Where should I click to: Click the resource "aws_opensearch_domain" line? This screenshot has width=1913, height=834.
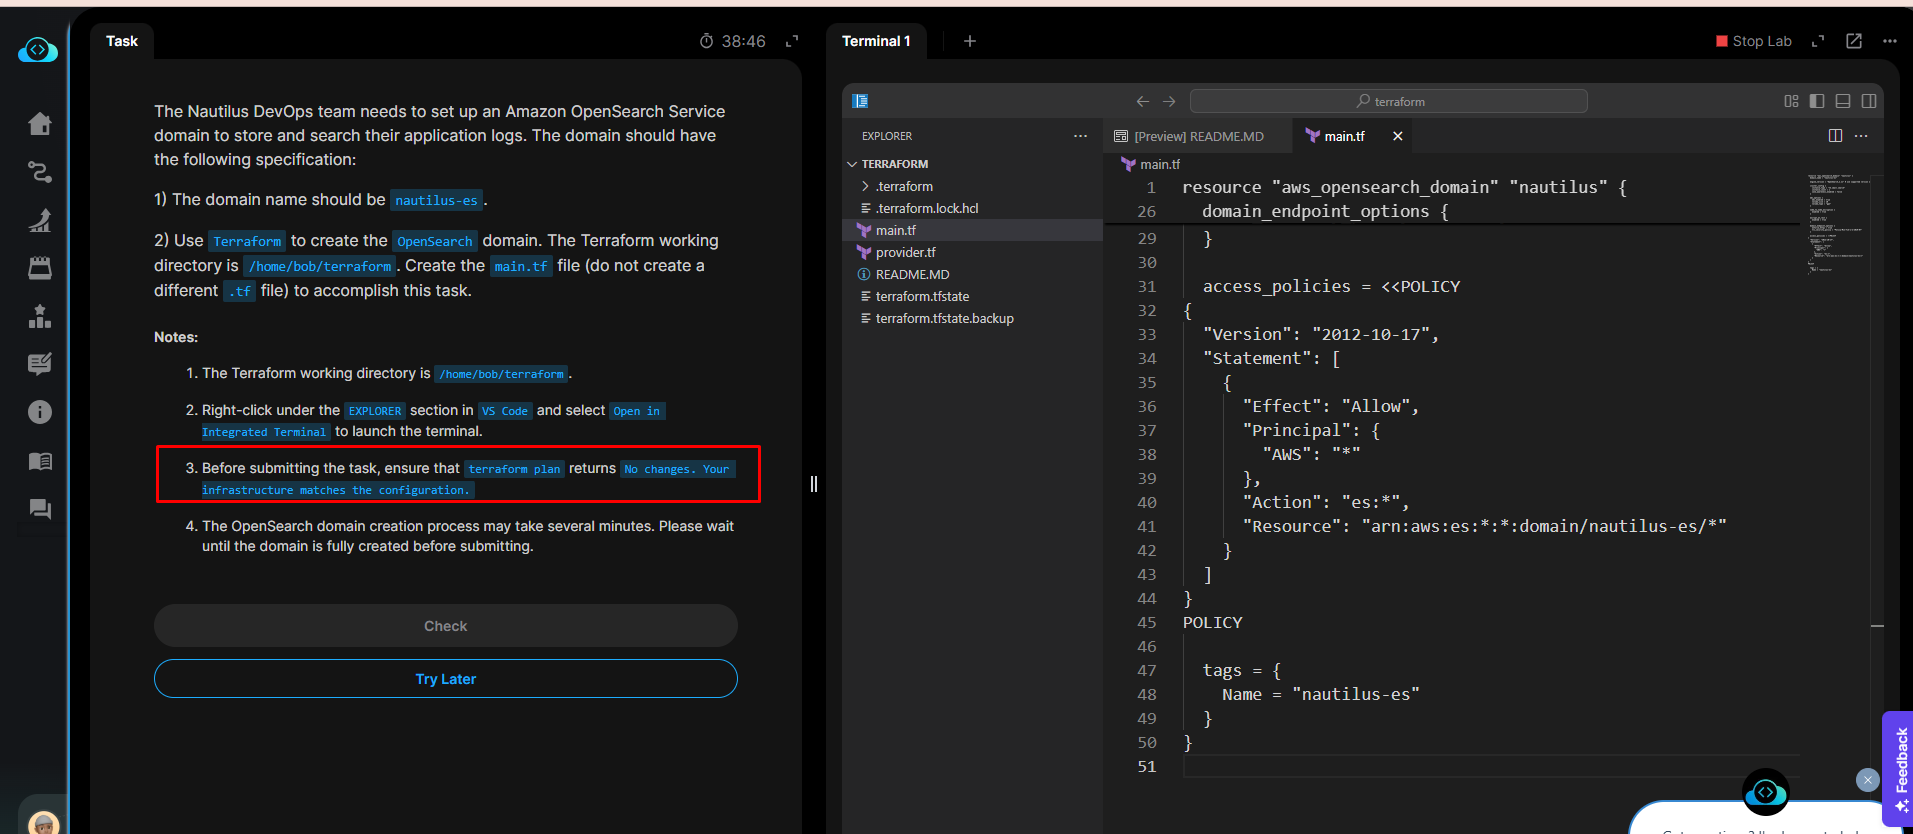1404,187
